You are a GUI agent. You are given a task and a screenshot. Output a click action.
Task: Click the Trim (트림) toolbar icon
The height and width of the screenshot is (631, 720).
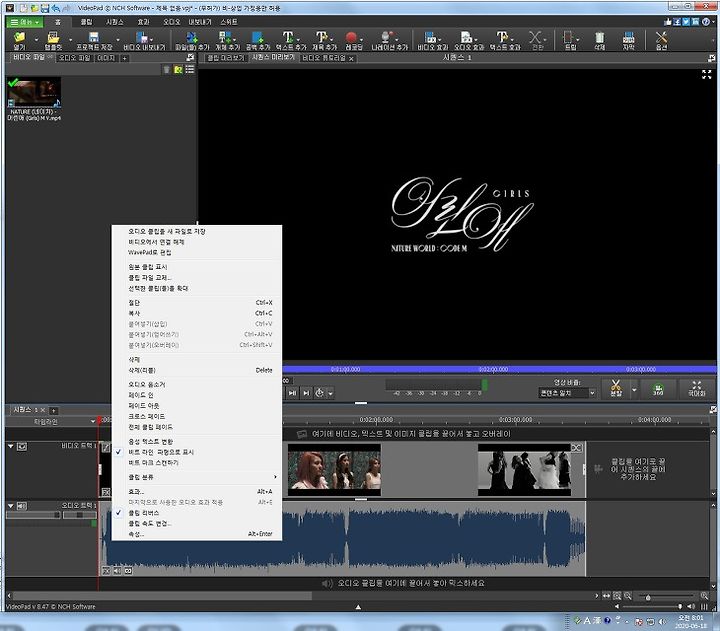tap(568, 37)
